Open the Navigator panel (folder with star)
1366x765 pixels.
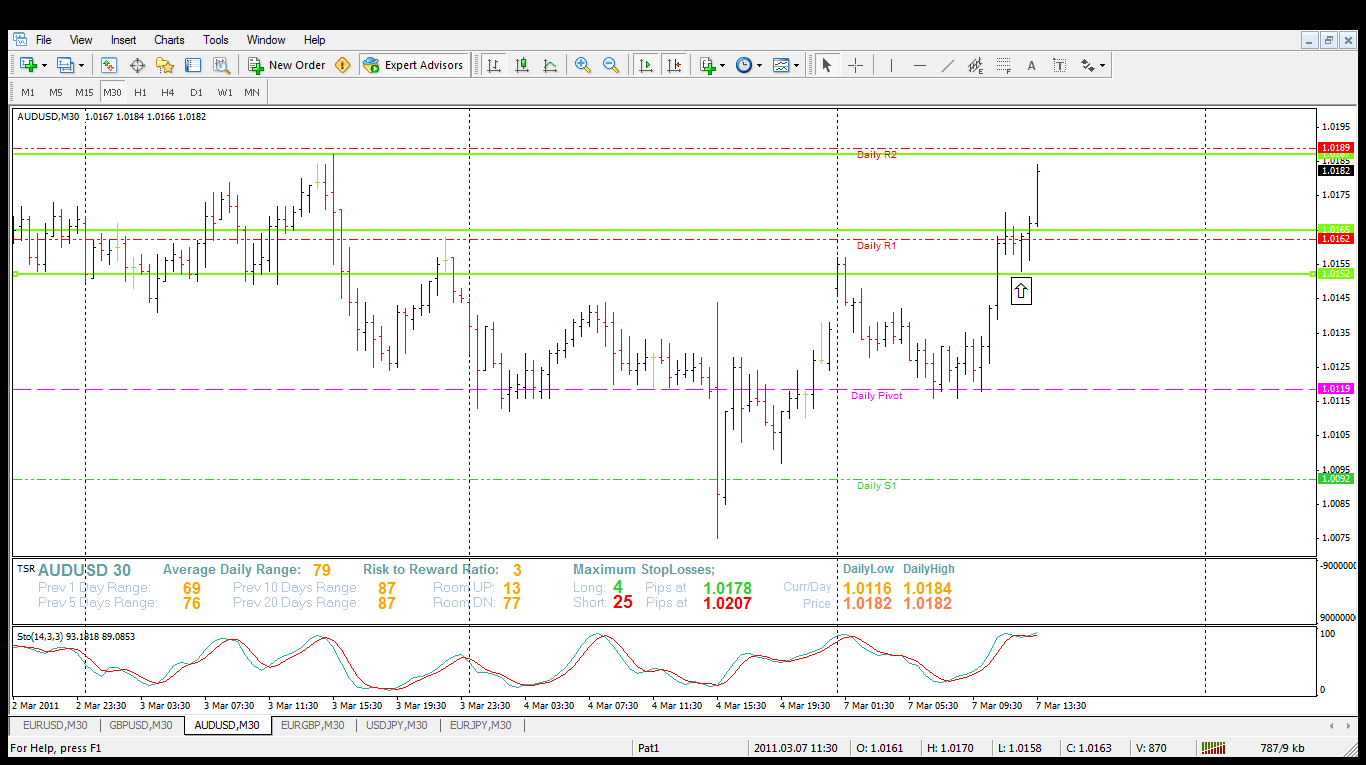coord(165,65)
